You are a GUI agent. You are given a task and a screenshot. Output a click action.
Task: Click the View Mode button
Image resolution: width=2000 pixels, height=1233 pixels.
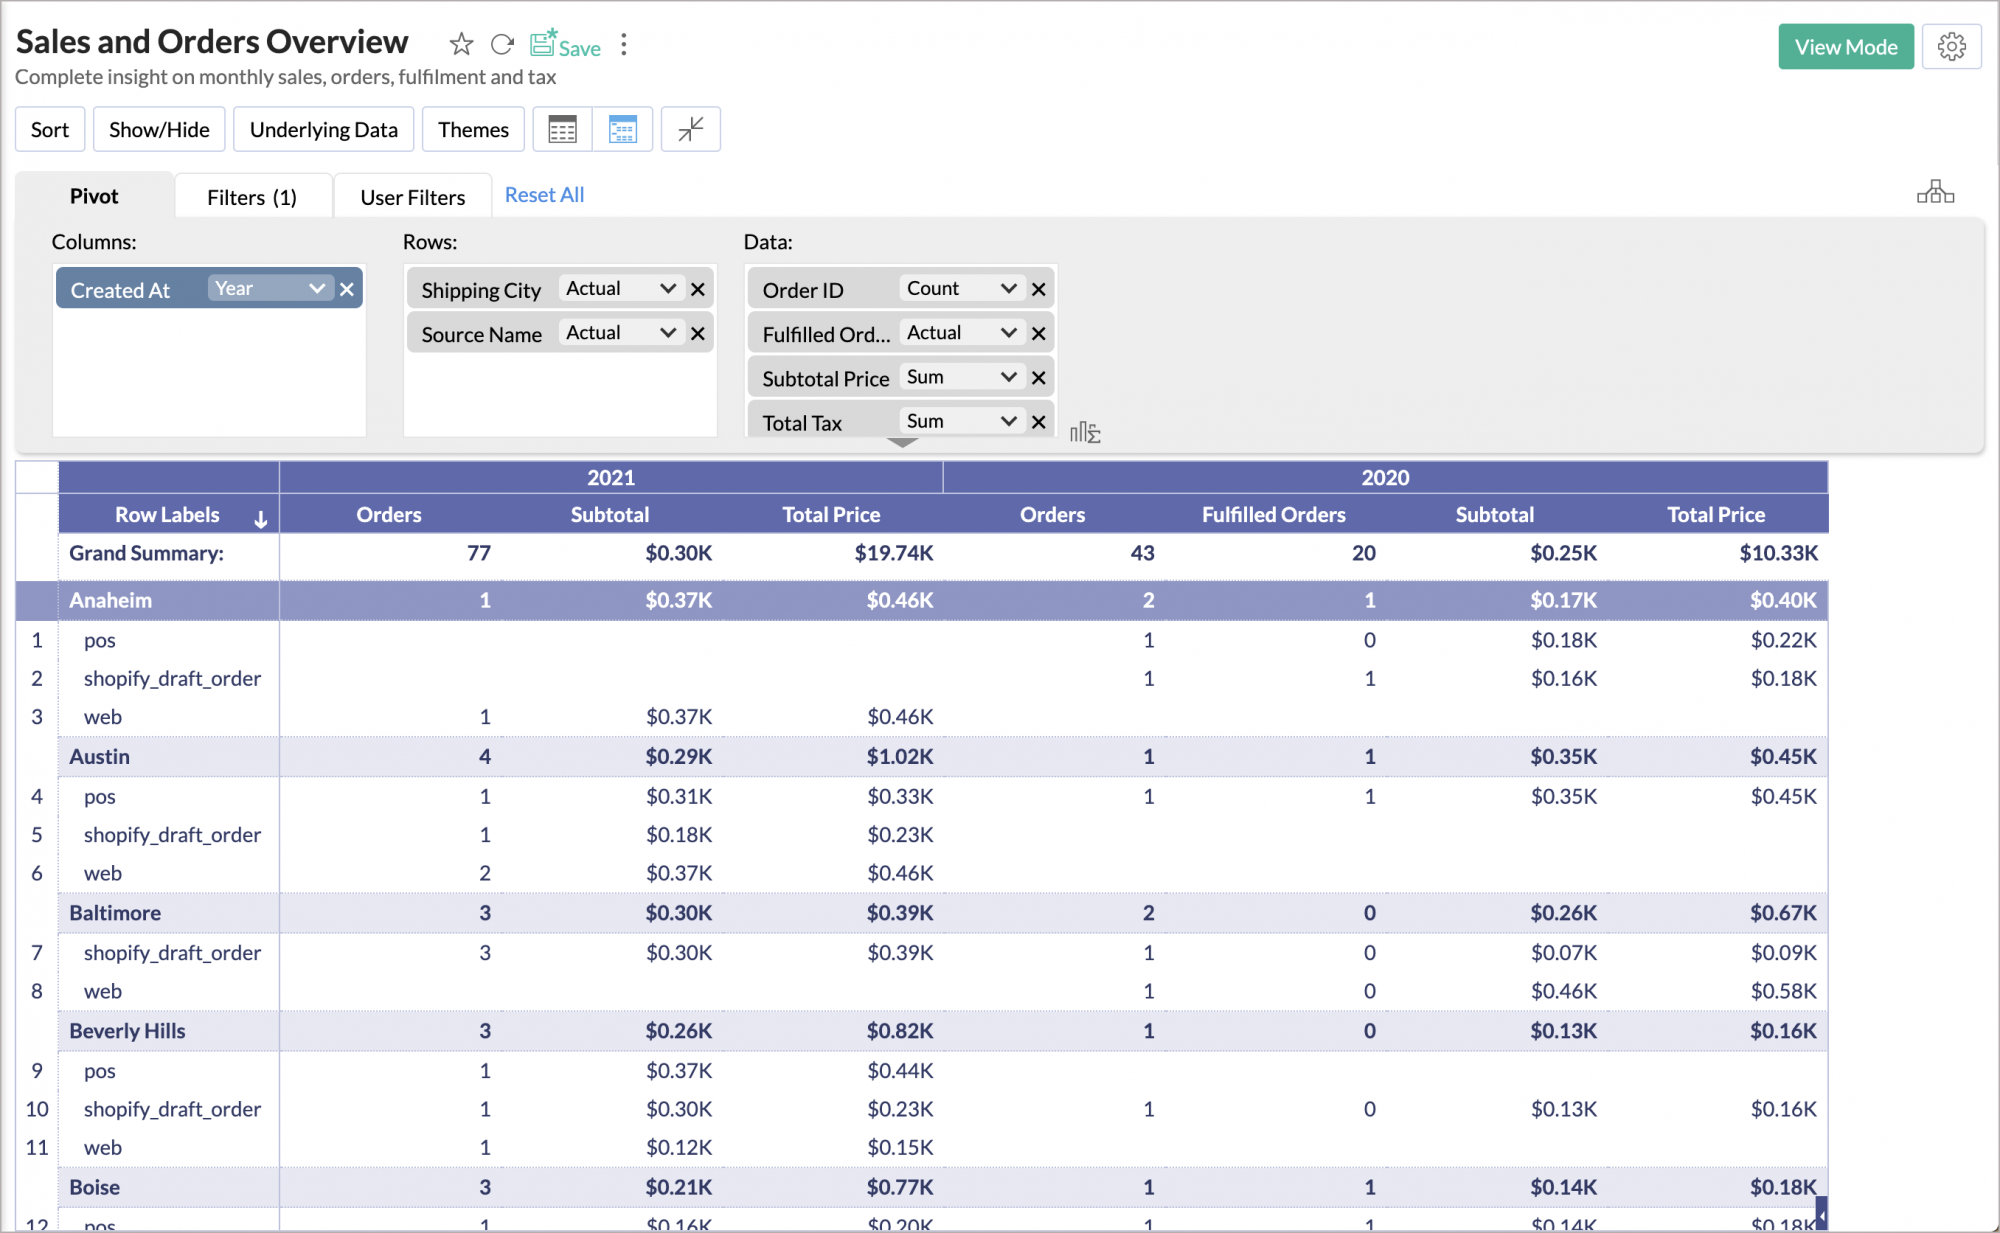tap(1845, 47)
